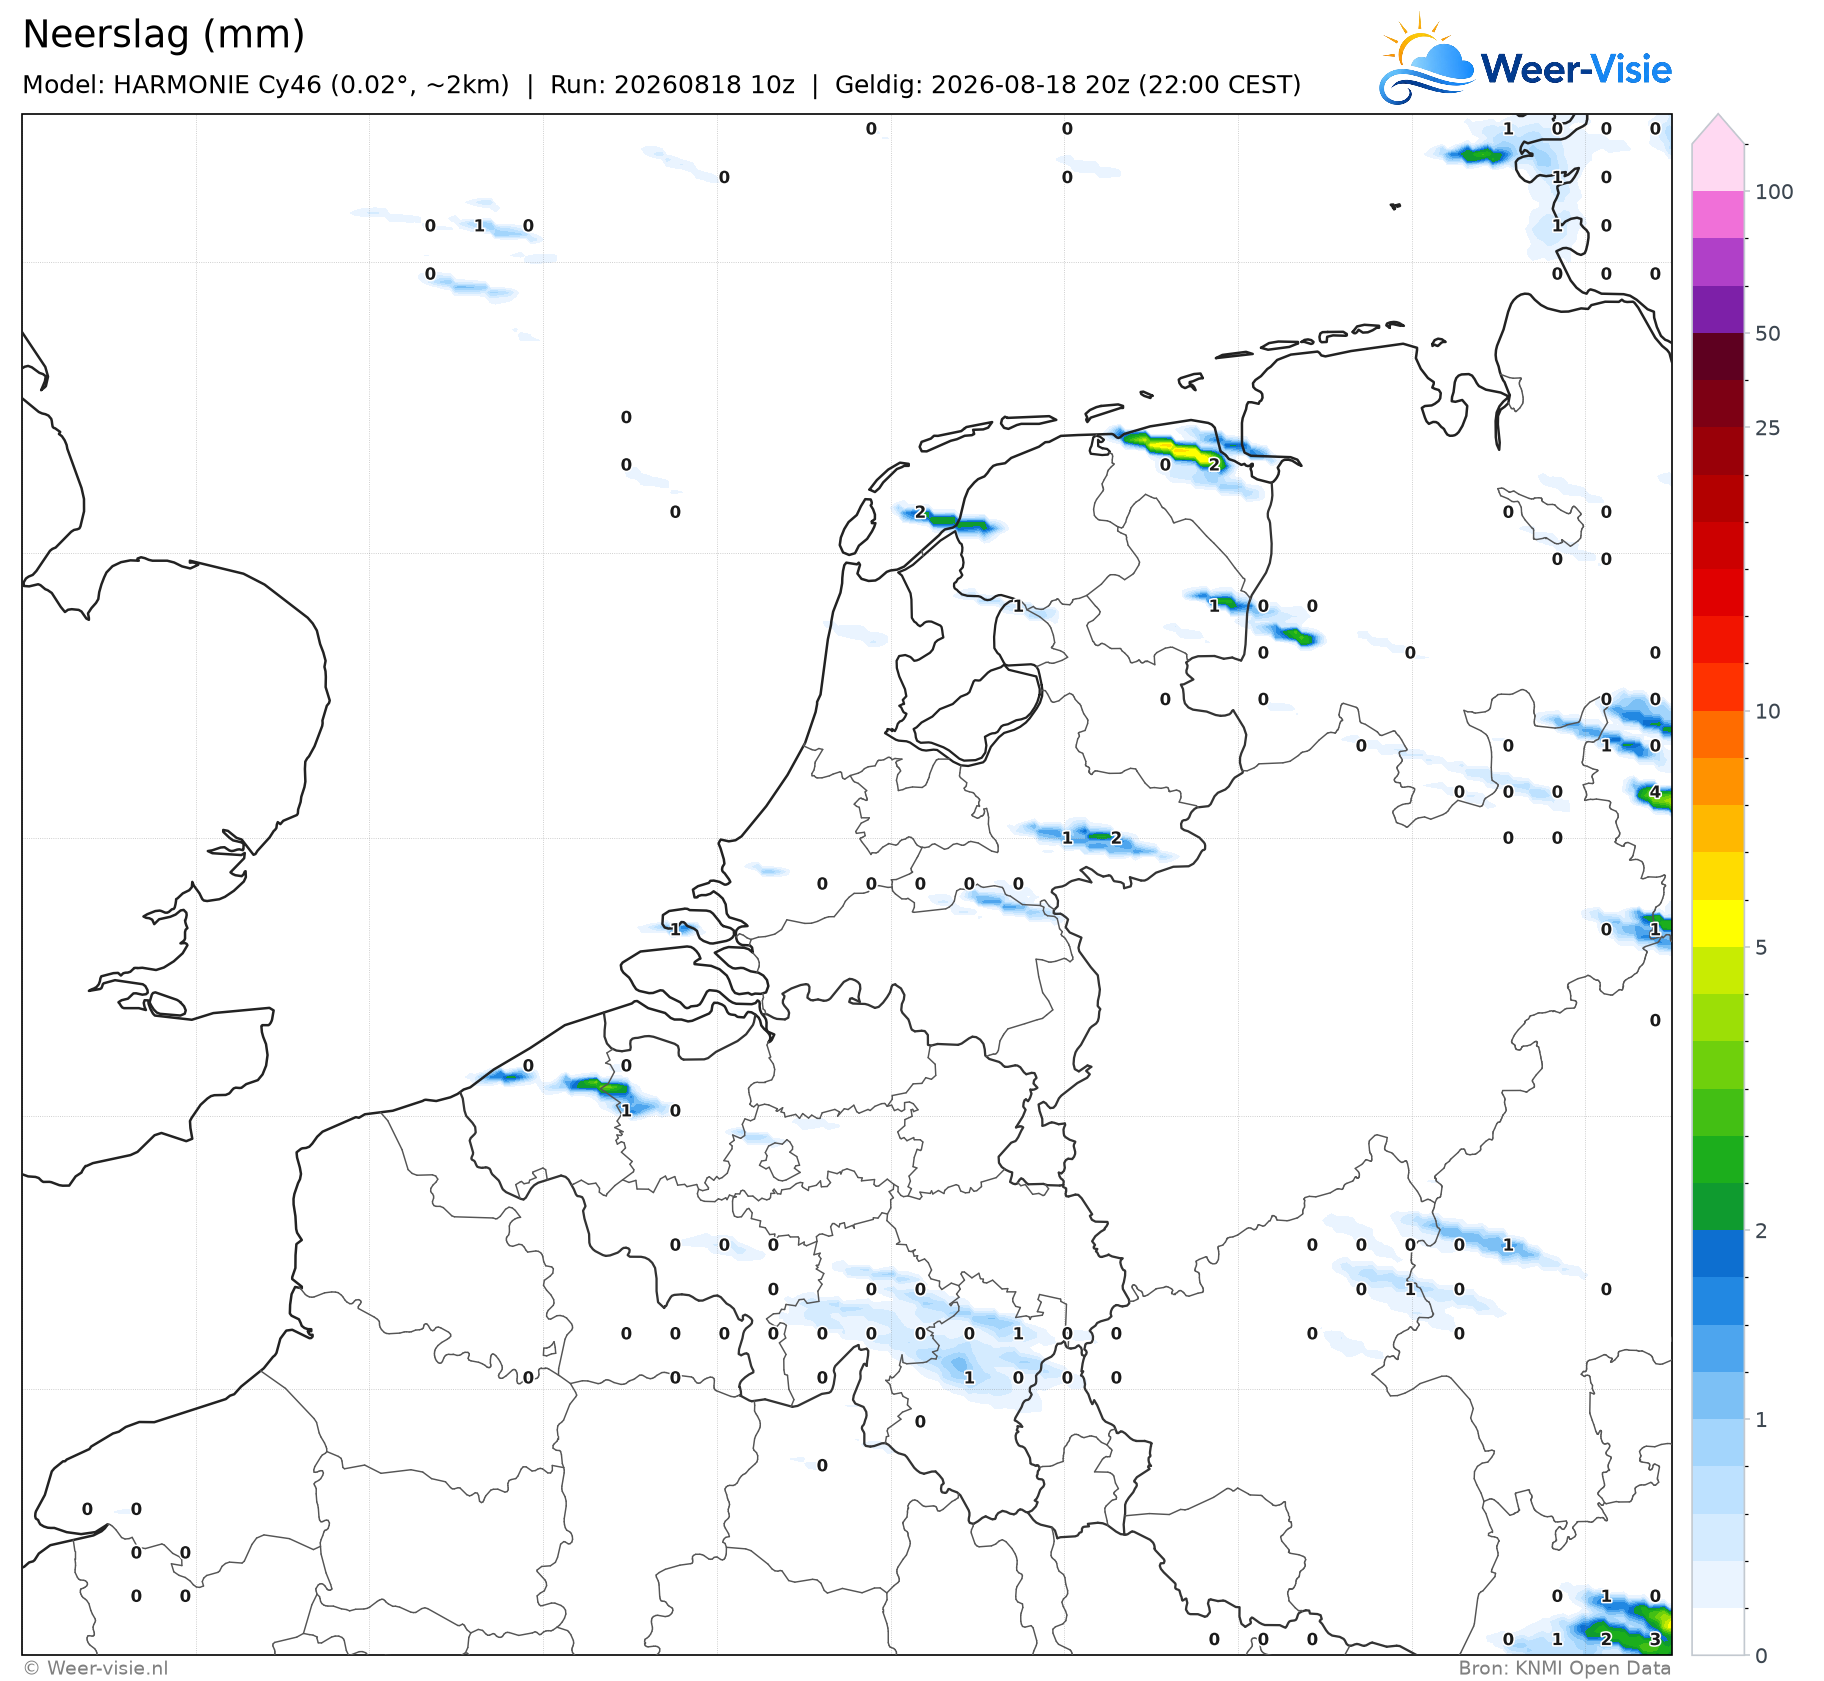Select the green 2 mm color band

(x=1718, y=1207)
